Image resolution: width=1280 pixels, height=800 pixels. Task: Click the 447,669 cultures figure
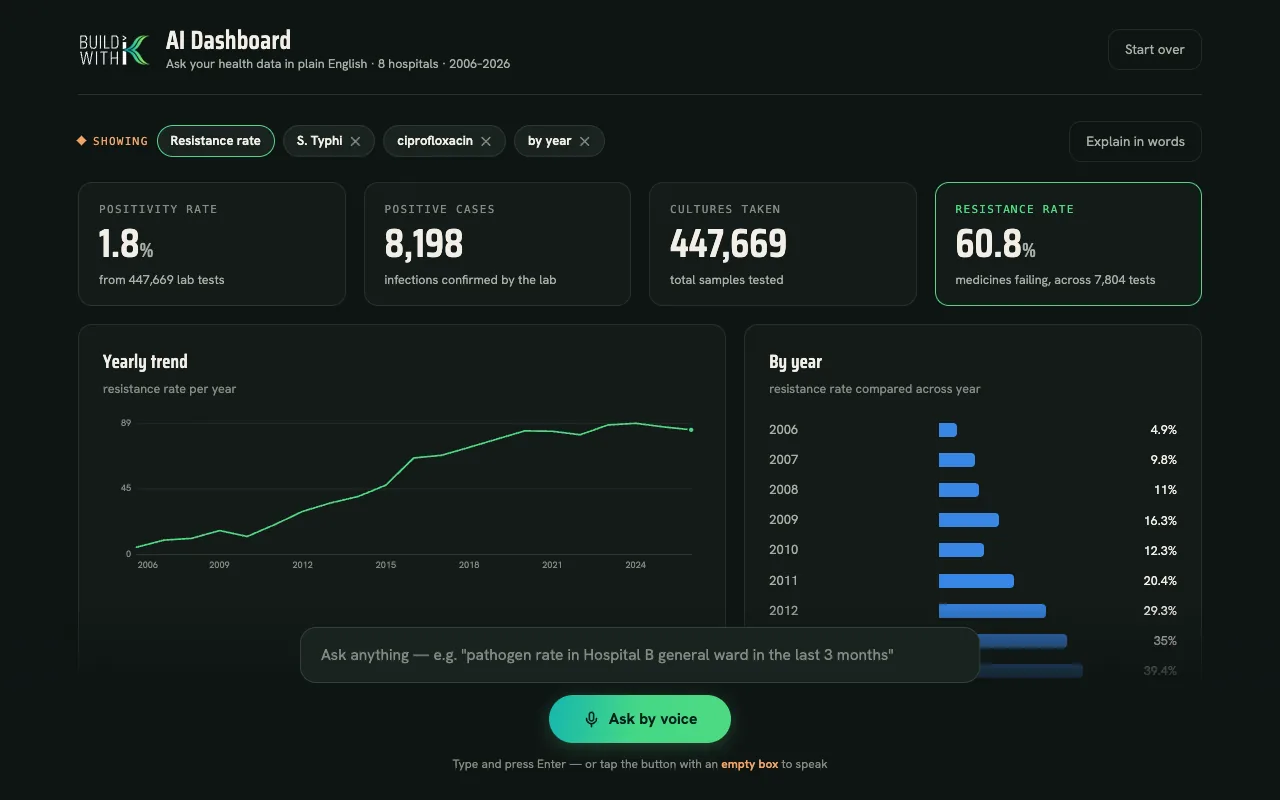728,244
